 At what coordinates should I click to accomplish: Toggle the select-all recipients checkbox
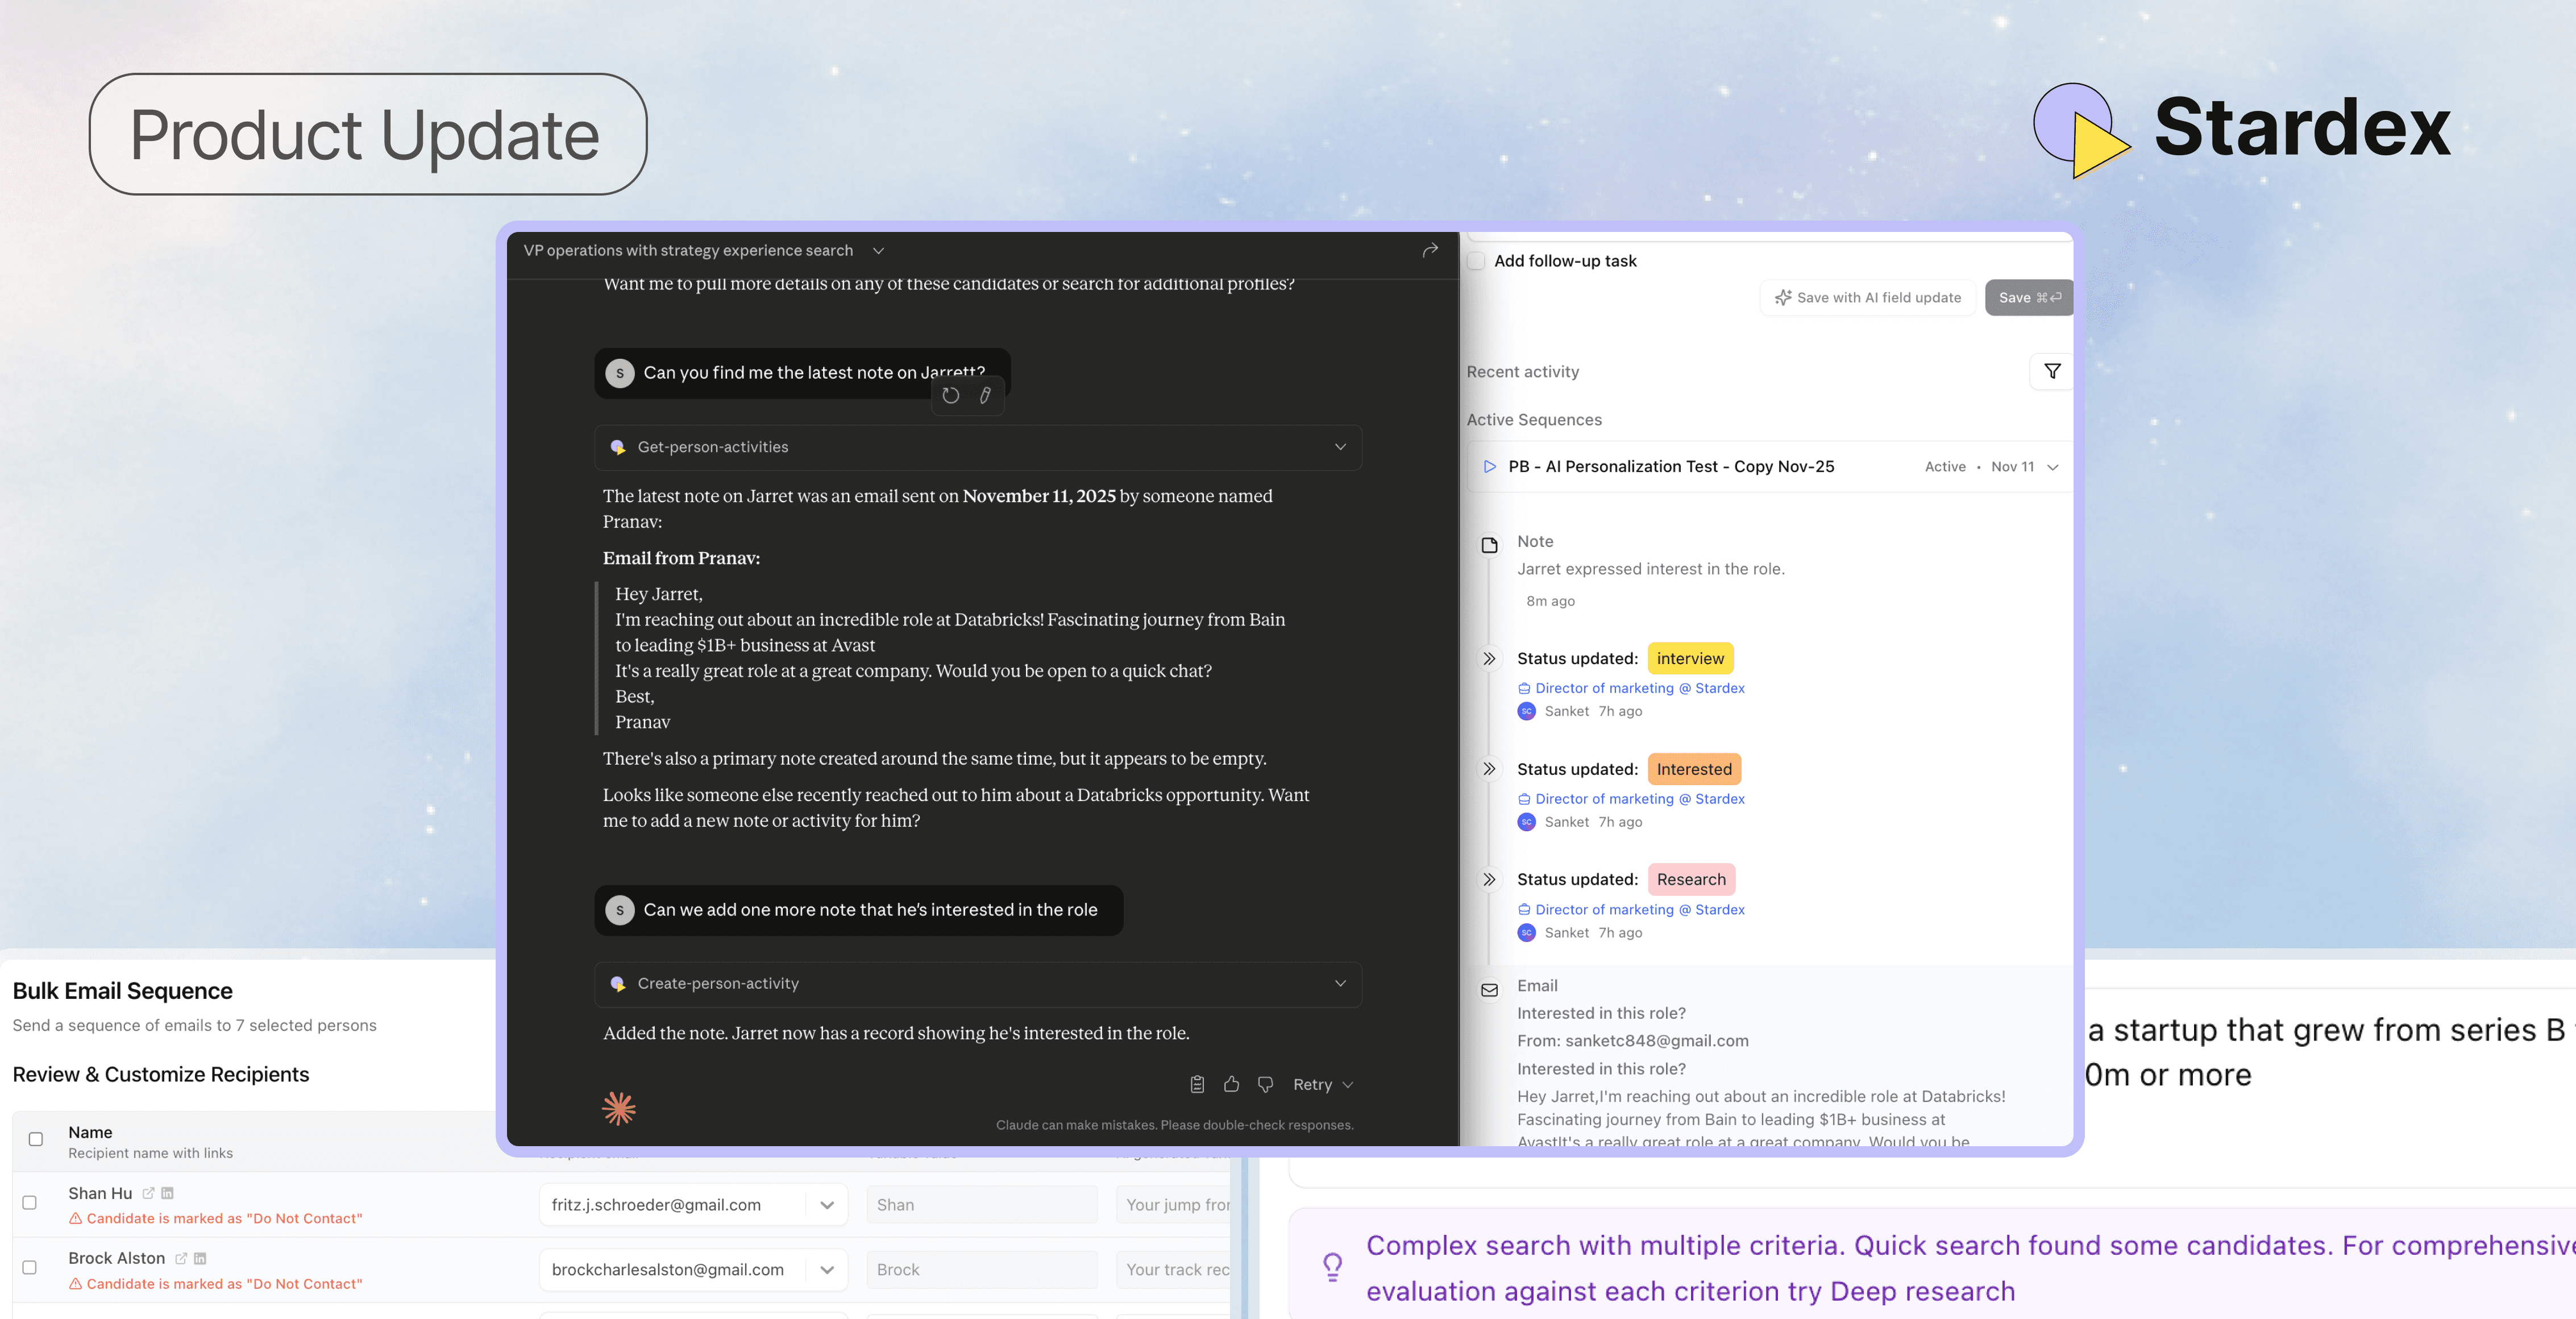pyautogui.click(x=35, y=1139)
